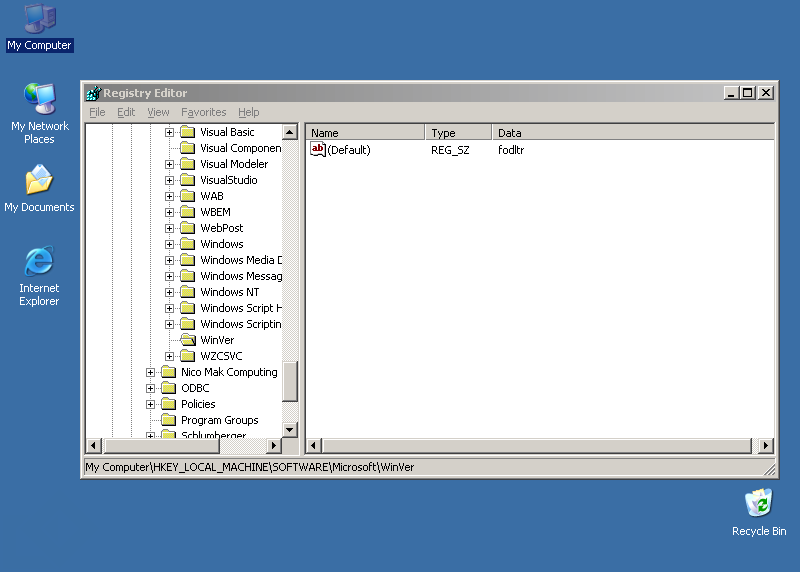The width and height of the screenshot is (800, 572).
Task: Maximize the Registry Editor window
Action: point(747,93)
